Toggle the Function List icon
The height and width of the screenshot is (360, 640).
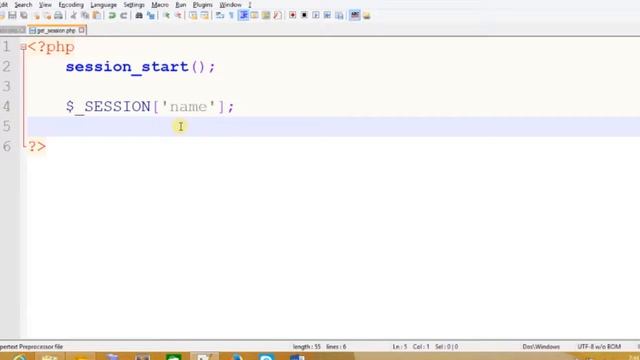[277, 16]
